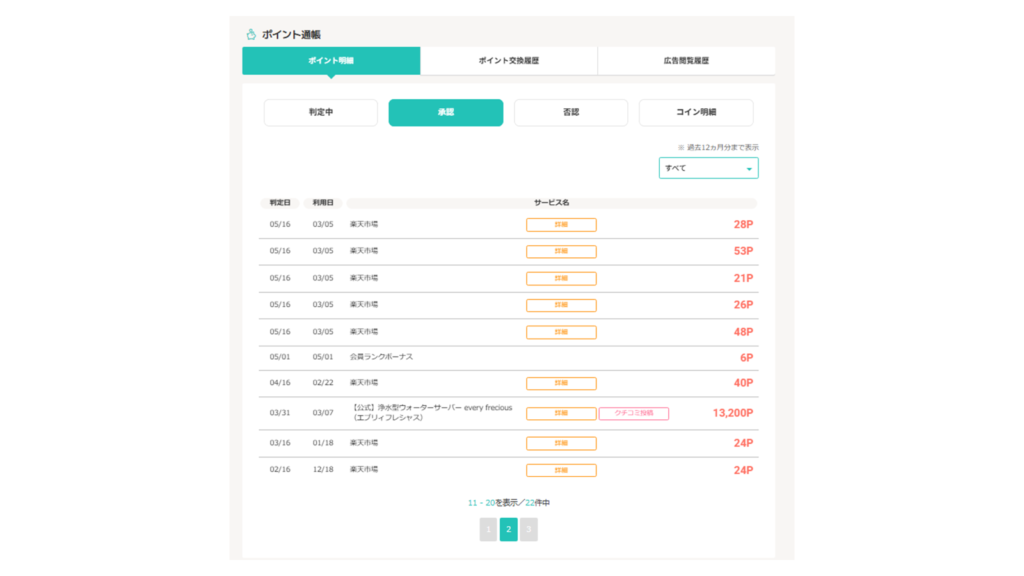Screen dimensions: 1024x576
Task: Switch to the 広告閲覧履歴 tab
Action: click(686, 61)
